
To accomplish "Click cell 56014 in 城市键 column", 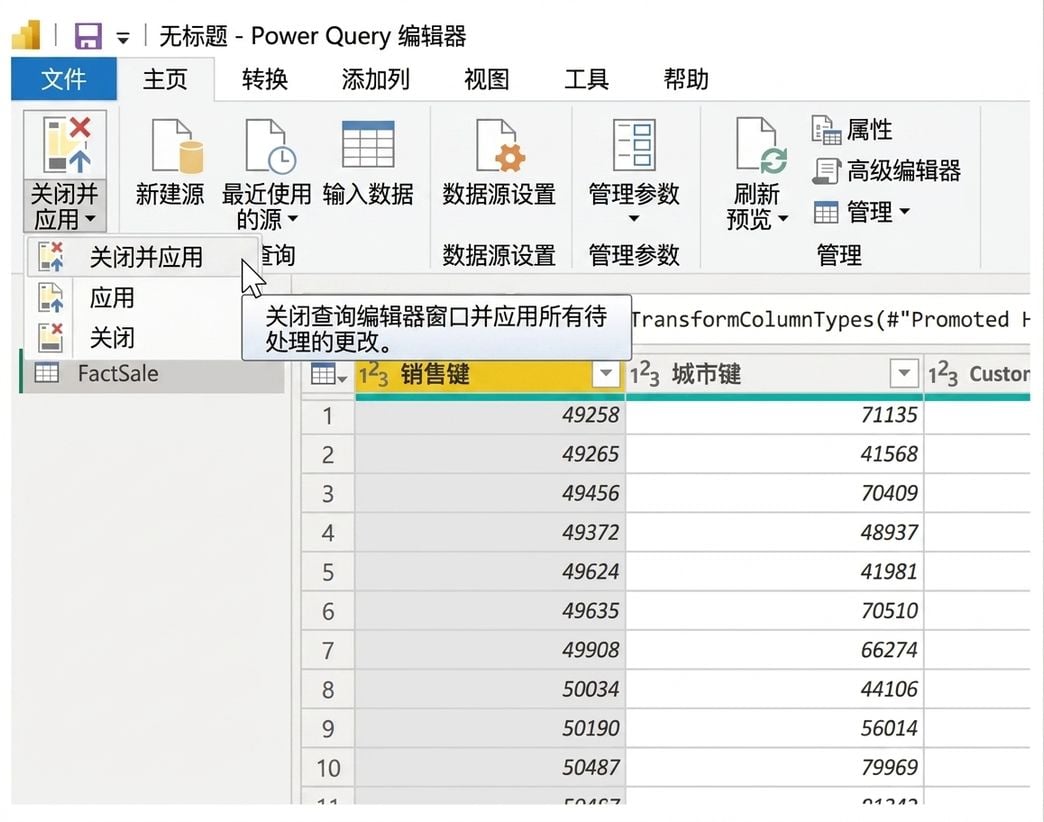I will [774, 729].
